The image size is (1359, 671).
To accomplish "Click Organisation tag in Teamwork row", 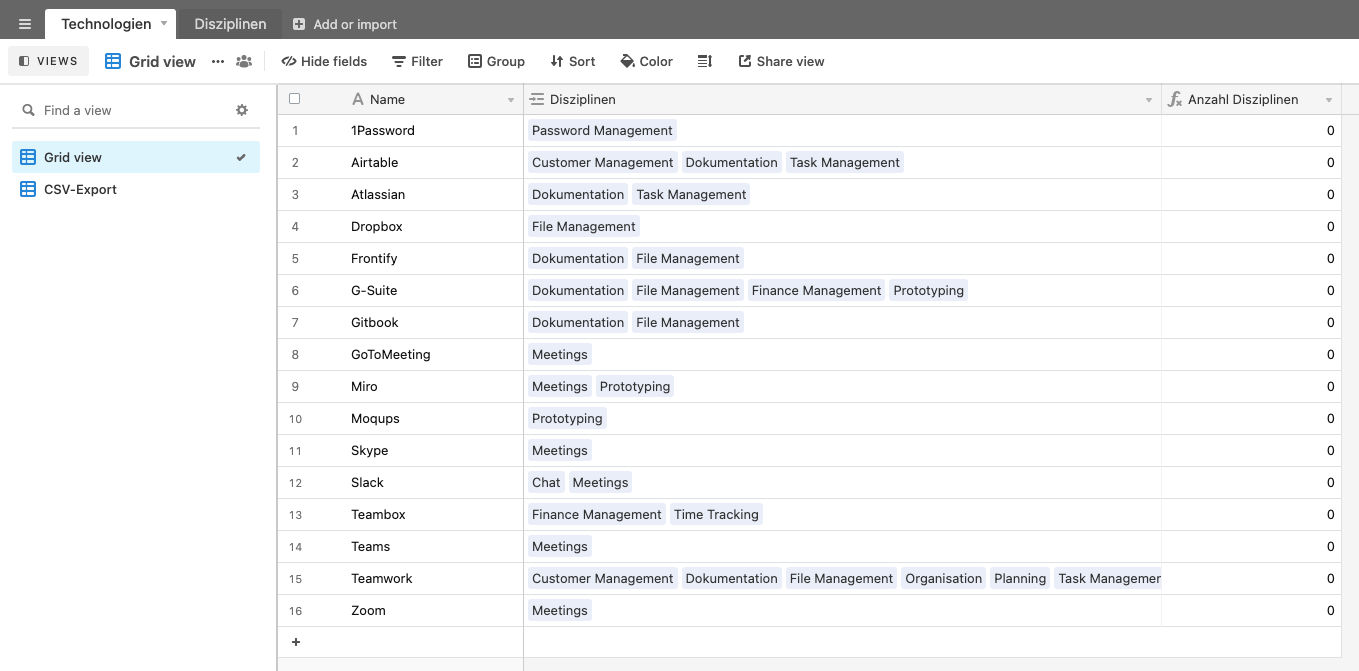I will click(x=944, y=579).
